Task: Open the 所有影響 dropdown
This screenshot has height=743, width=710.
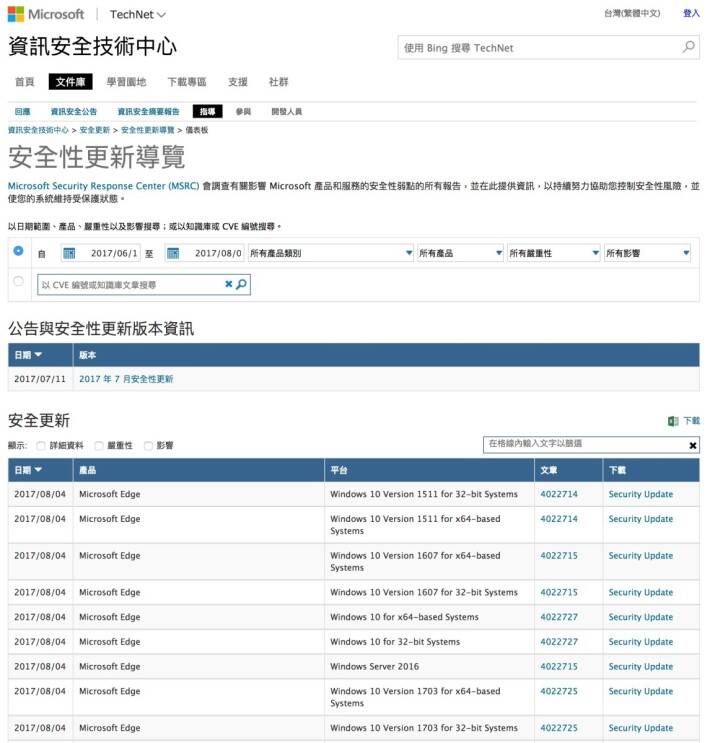Action: pyautogui.click(x=647, y=253)
